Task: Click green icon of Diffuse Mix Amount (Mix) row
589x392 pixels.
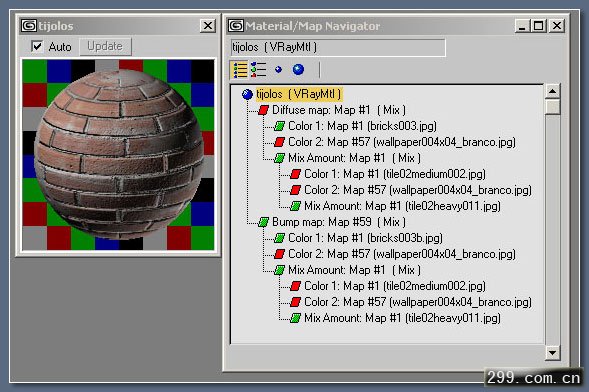Action: point(279,158)
